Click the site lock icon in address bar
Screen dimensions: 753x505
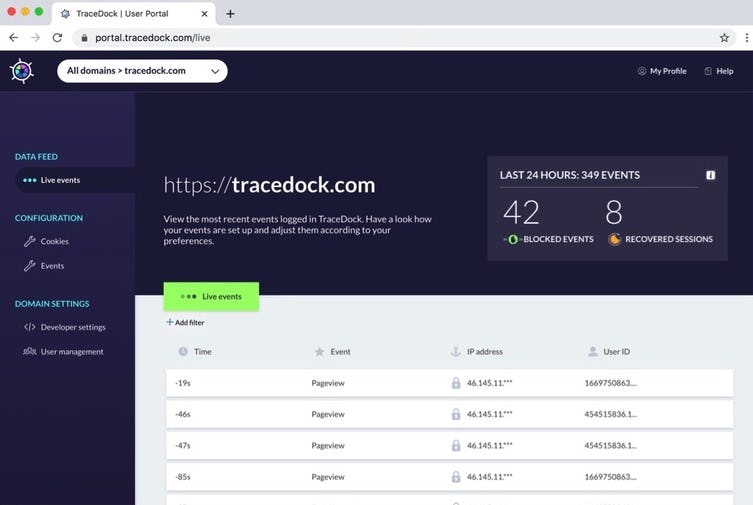click(84, 37)
